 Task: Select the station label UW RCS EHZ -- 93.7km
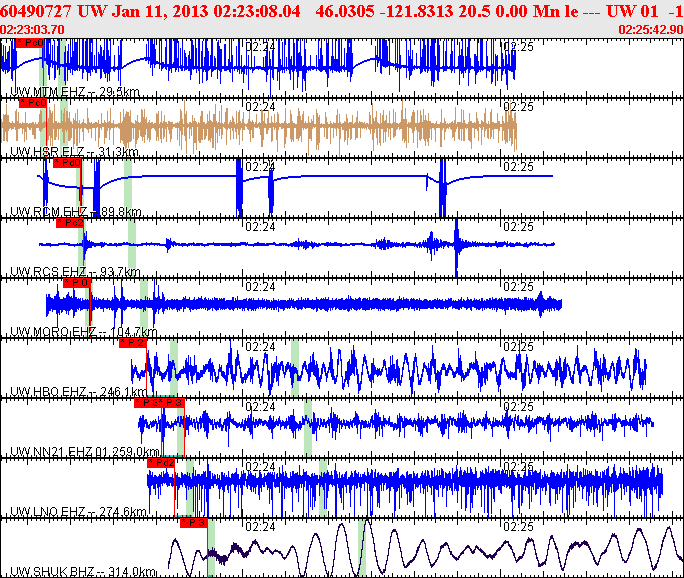point(75,272)
